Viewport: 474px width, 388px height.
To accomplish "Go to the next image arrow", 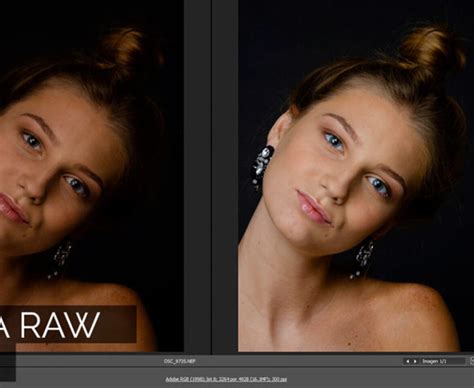I will click(x=415, y=361).
